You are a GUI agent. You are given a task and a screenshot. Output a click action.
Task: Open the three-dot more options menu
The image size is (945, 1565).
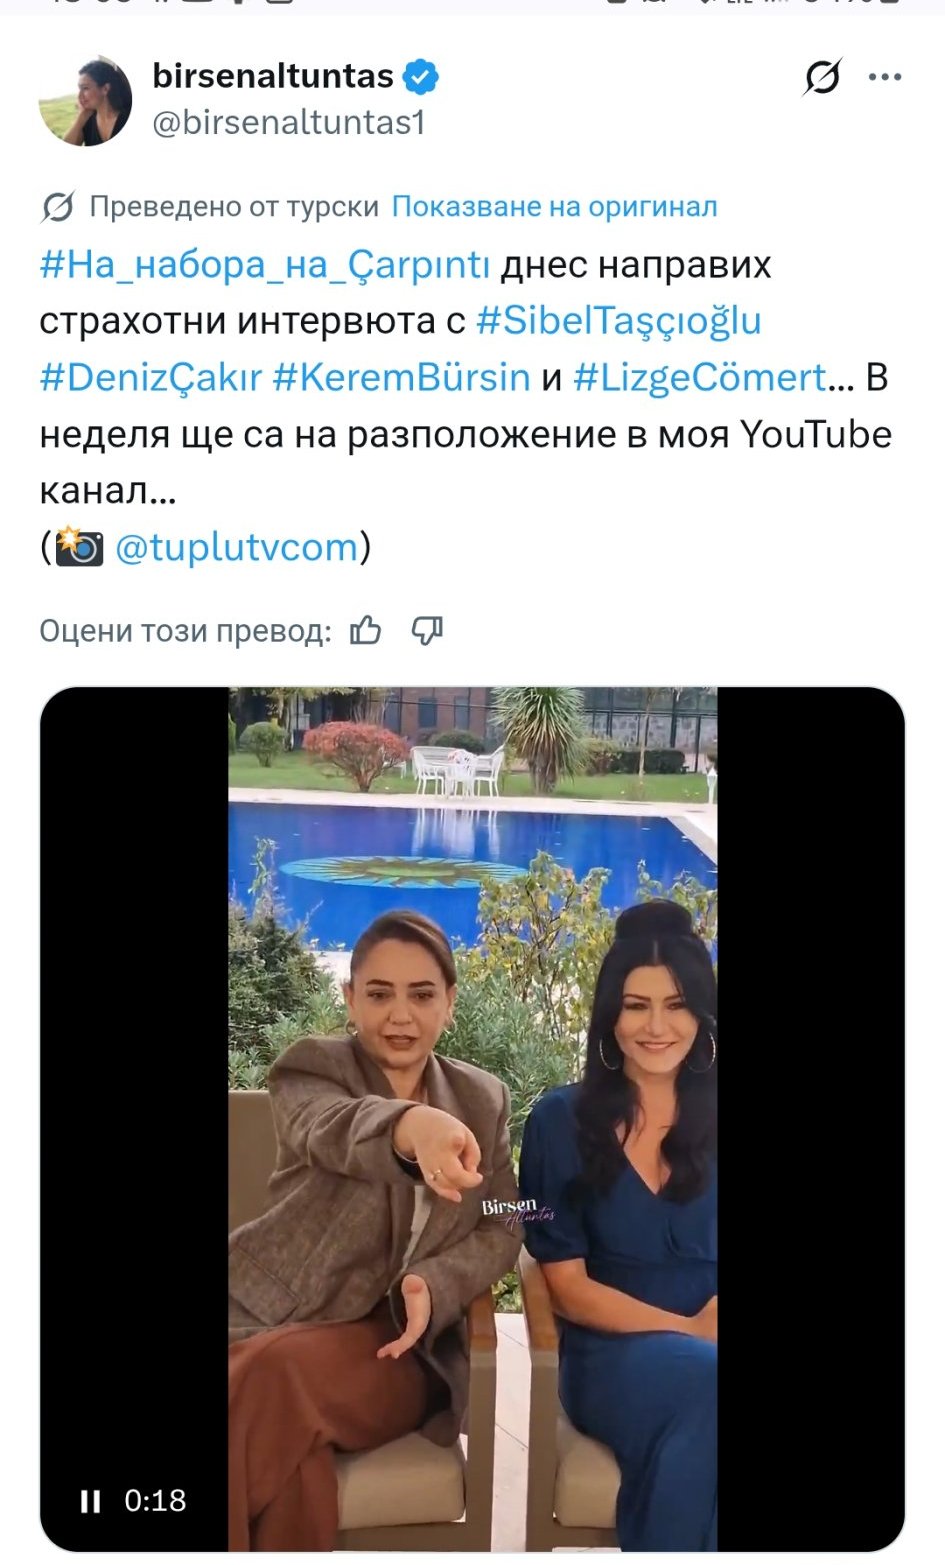pyautogui.click(x=885, y=77)
